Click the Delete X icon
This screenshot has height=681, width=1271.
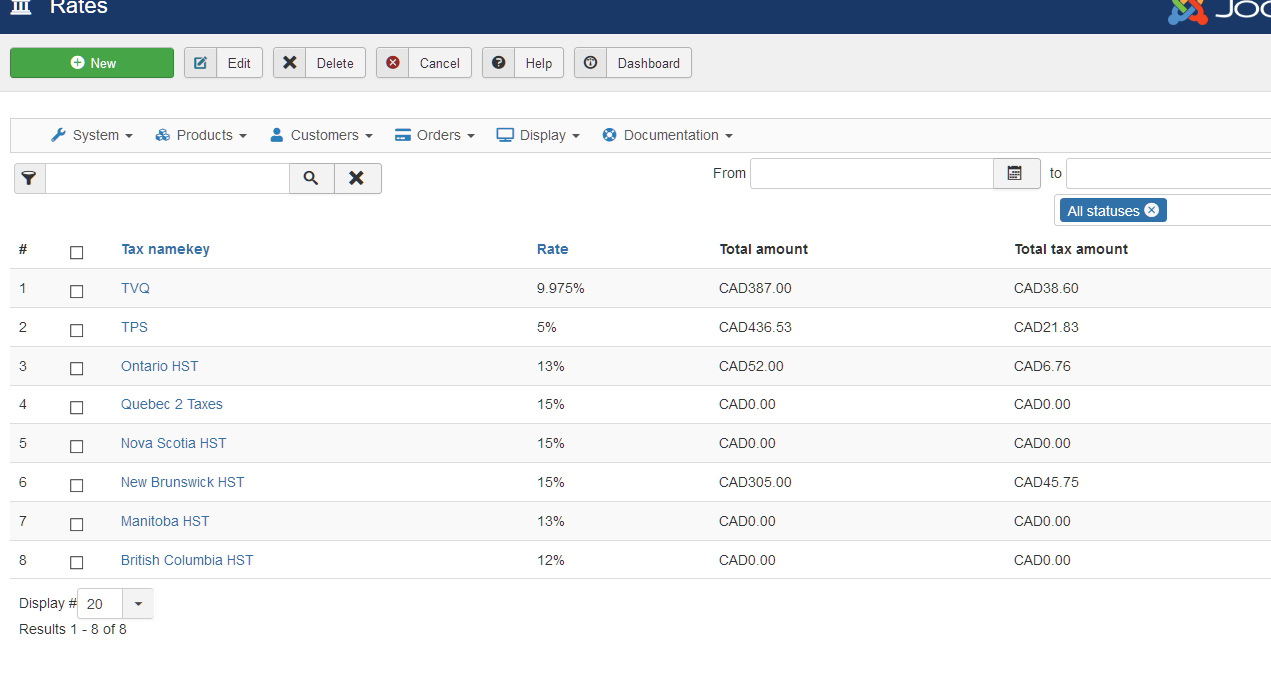click(x=290, y=63)
